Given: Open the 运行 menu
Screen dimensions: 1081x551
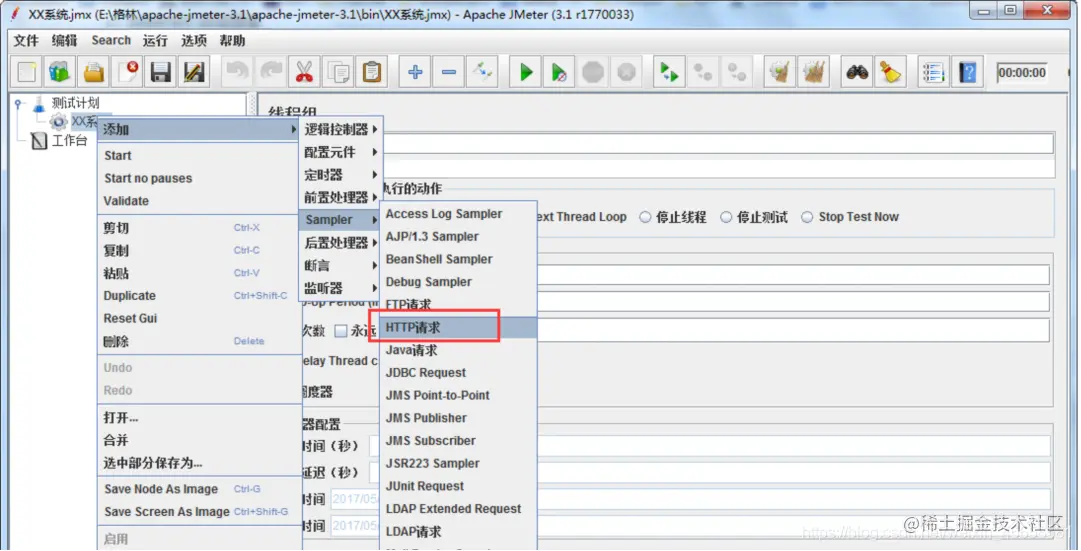Looking at the screenshot, I should coord(155,41).
